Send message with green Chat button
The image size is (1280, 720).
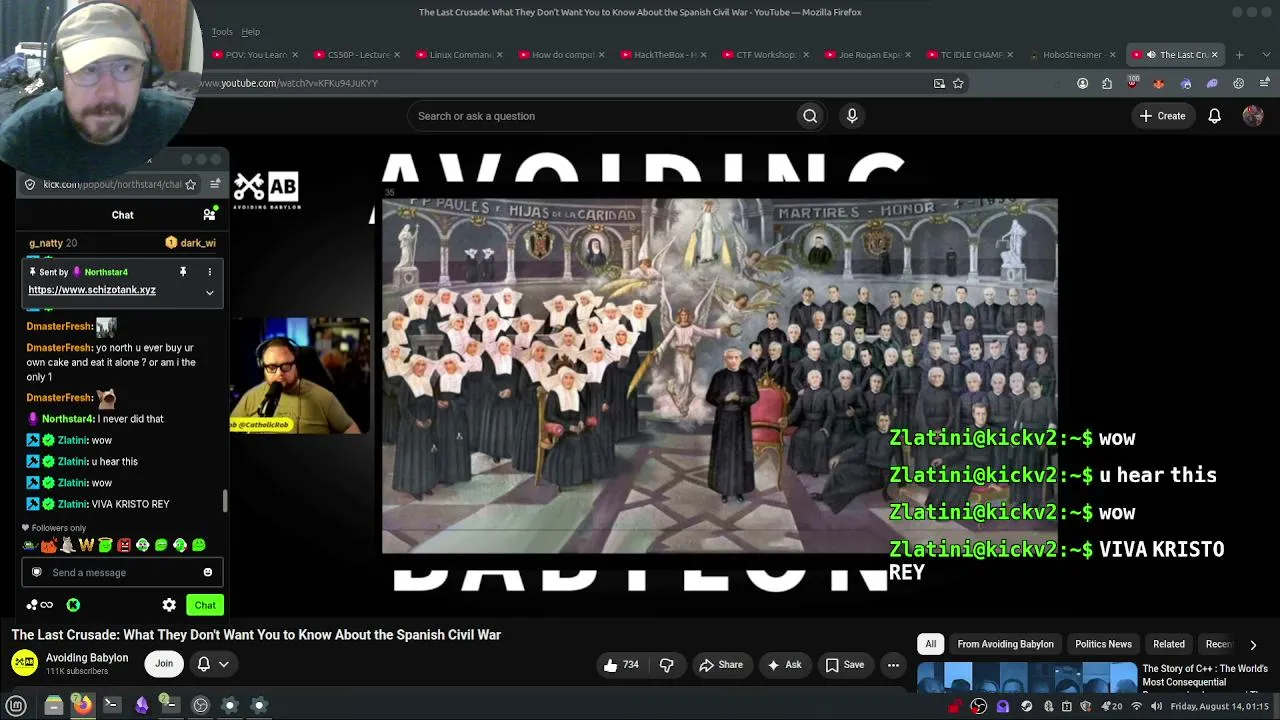[205, 605]
